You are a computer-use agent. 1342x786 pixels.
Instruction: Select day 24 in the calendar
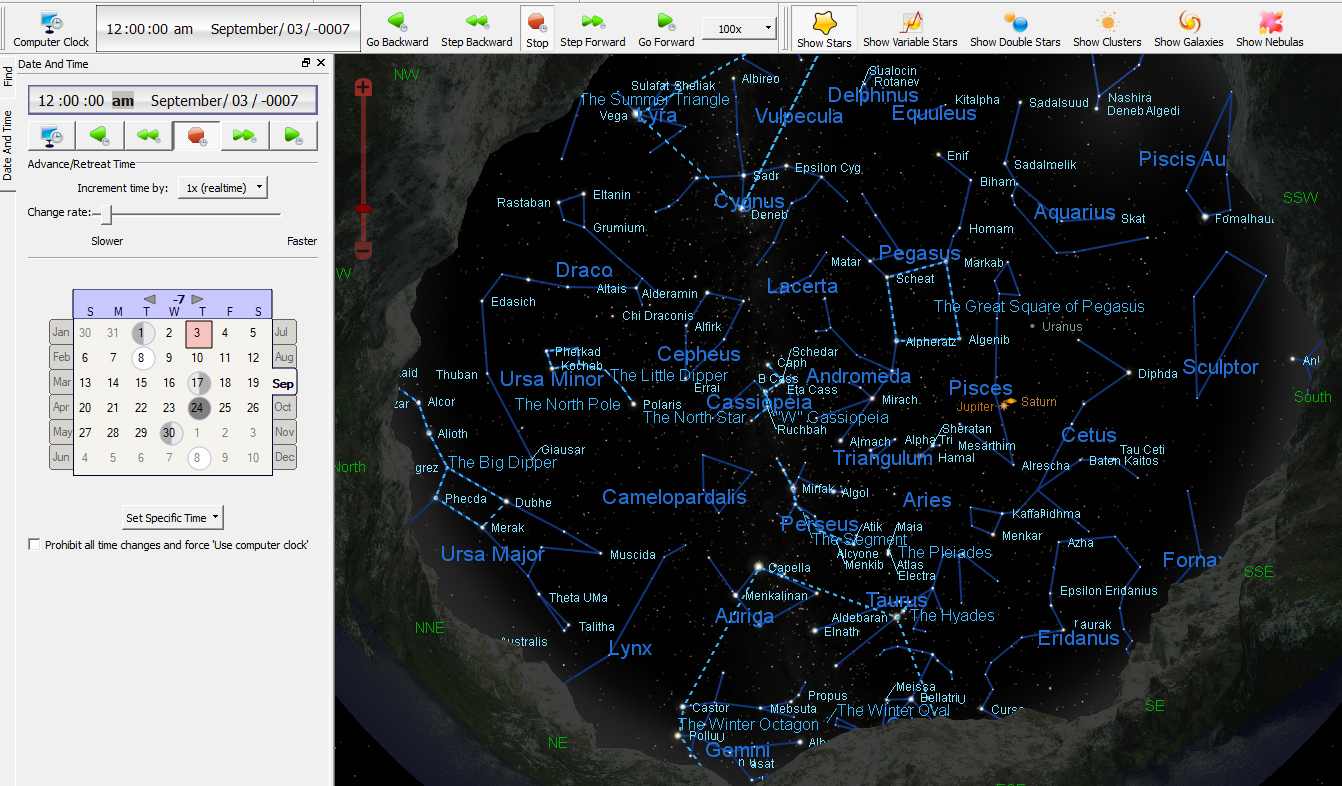198,408
